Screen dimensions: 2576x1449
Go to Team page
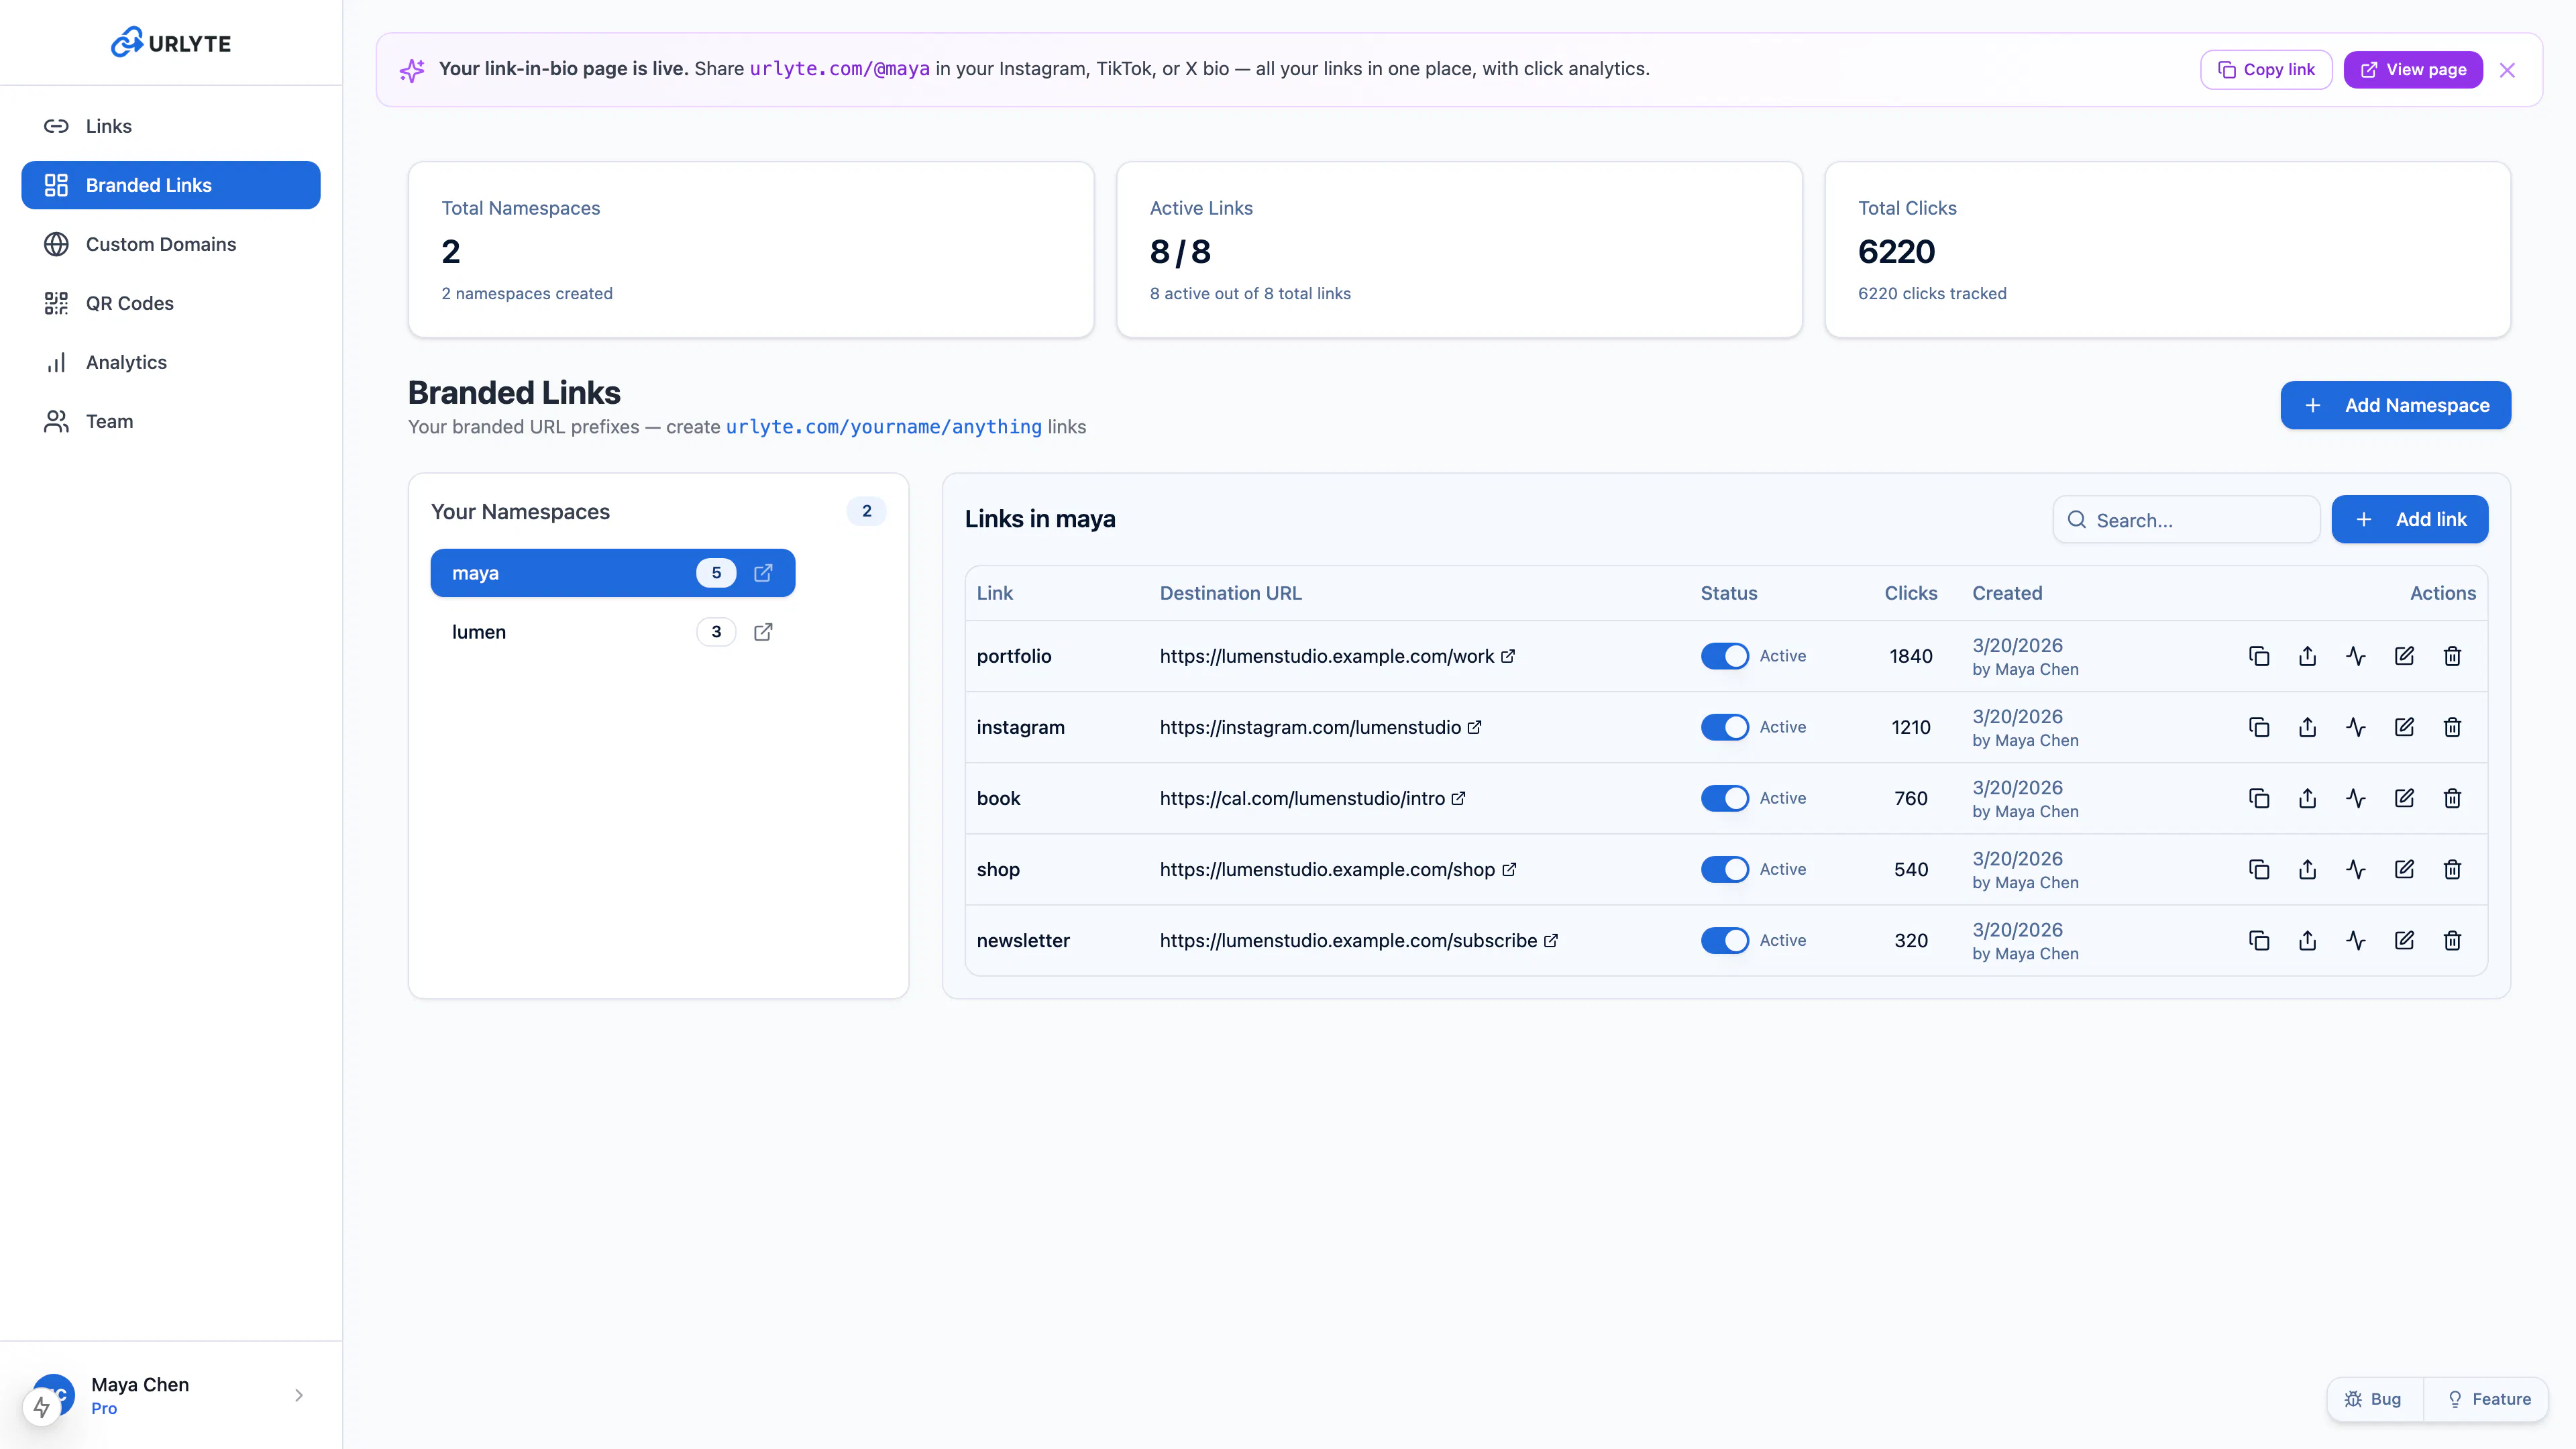coord(171,421)
